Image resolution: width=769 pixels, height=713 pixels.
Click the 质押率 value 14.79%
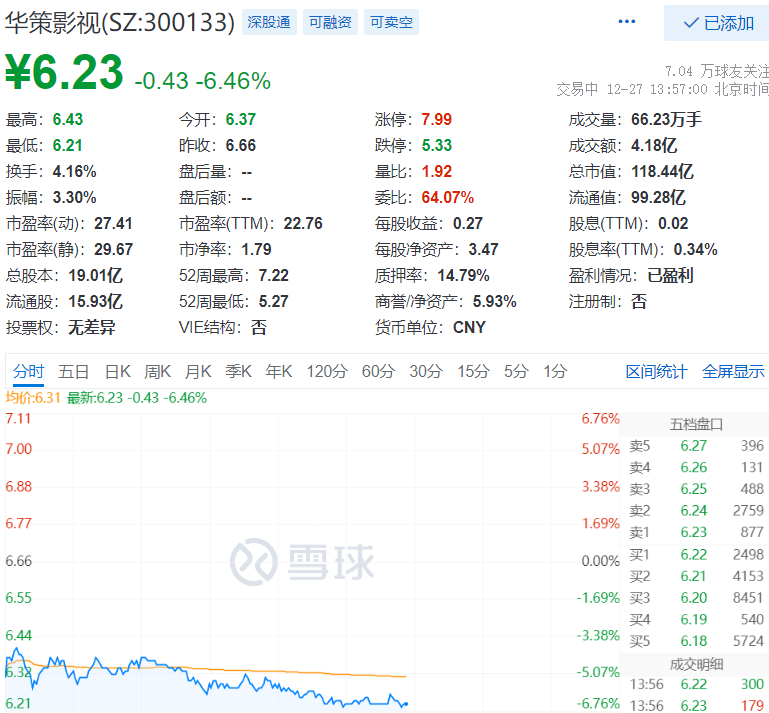(x=463, y=276)
